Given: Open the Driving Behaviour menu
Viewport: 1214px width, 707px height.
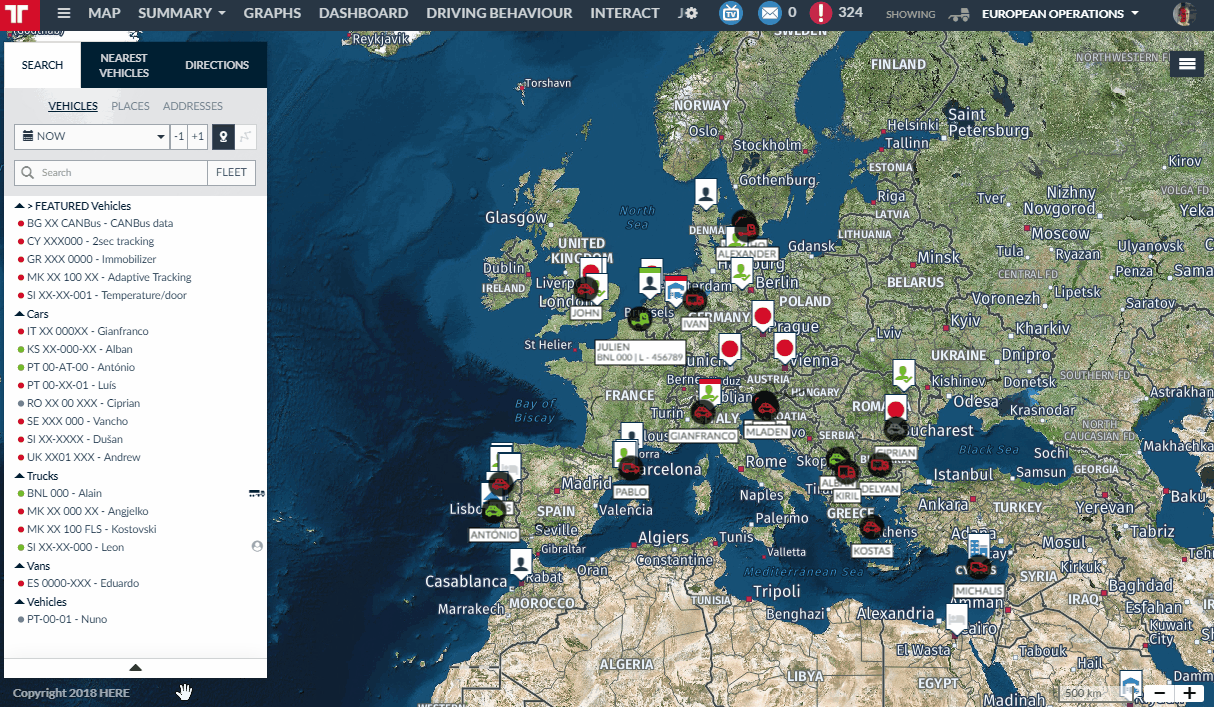Looking at the screenshot, I should click(x=499, y=14).
